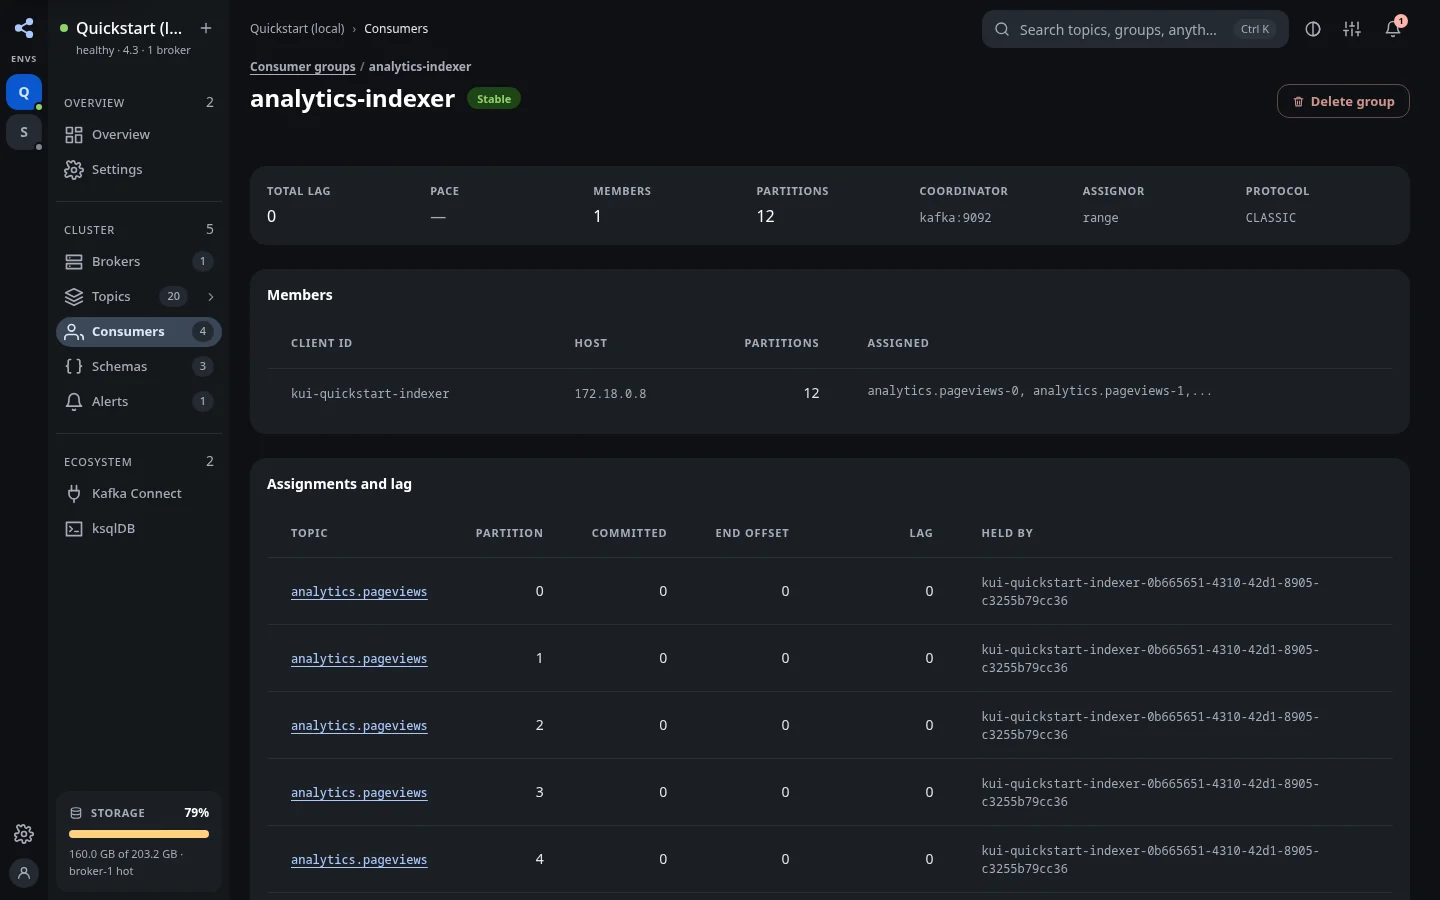The width and height of the screenshot is (1440, 900).
Task: Open the gear settings icon at bottom left
Action: [x=24, y=834]
